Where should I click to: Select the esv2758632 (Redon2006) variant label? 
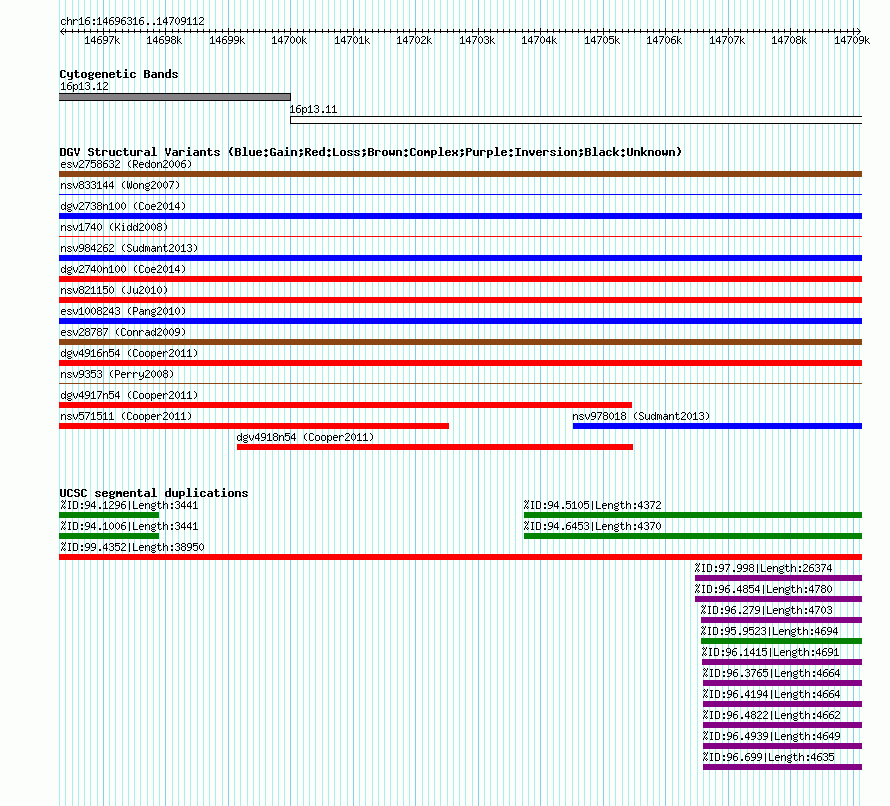[x=126, y=165]
